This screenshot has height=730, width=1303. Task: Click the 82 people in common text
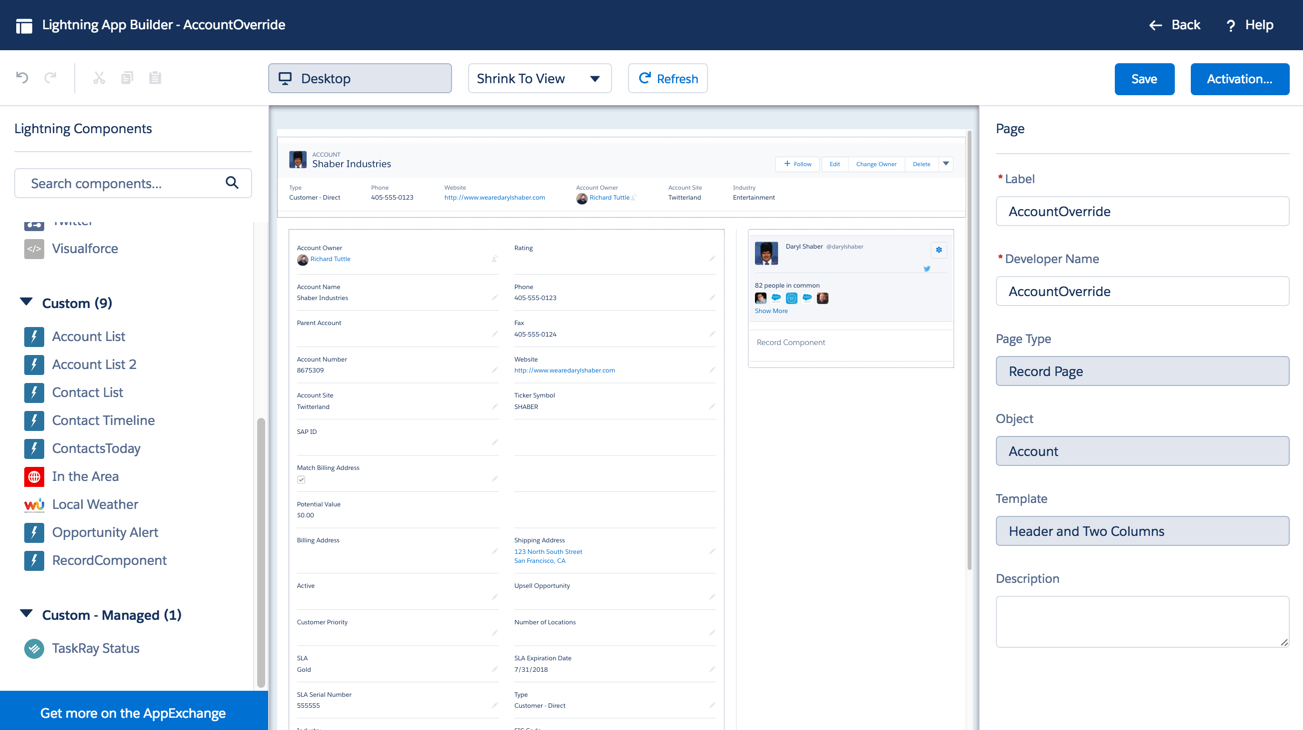(787, 286)
